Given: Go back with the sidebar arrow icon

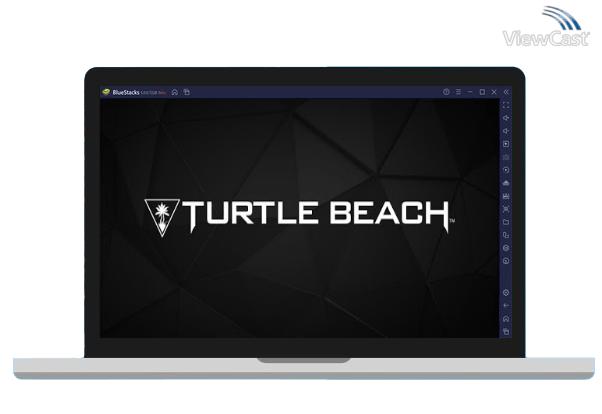Looking at the screenshot, I should (506, 306).
